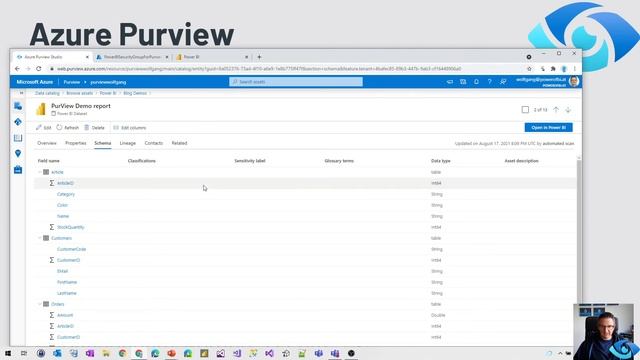Click the Open in Power BI button
640x360 pixels.
pos(549,128)
